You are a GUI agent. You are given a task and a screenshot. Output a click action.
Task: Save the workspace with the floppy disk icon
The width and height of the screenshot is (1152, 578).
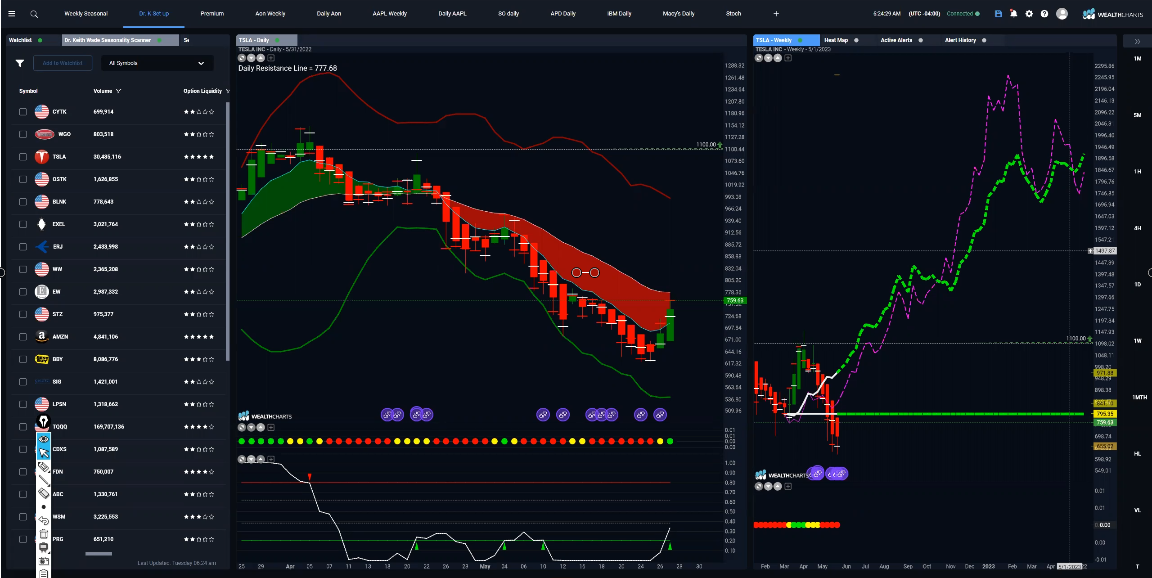tap(998, 14)
